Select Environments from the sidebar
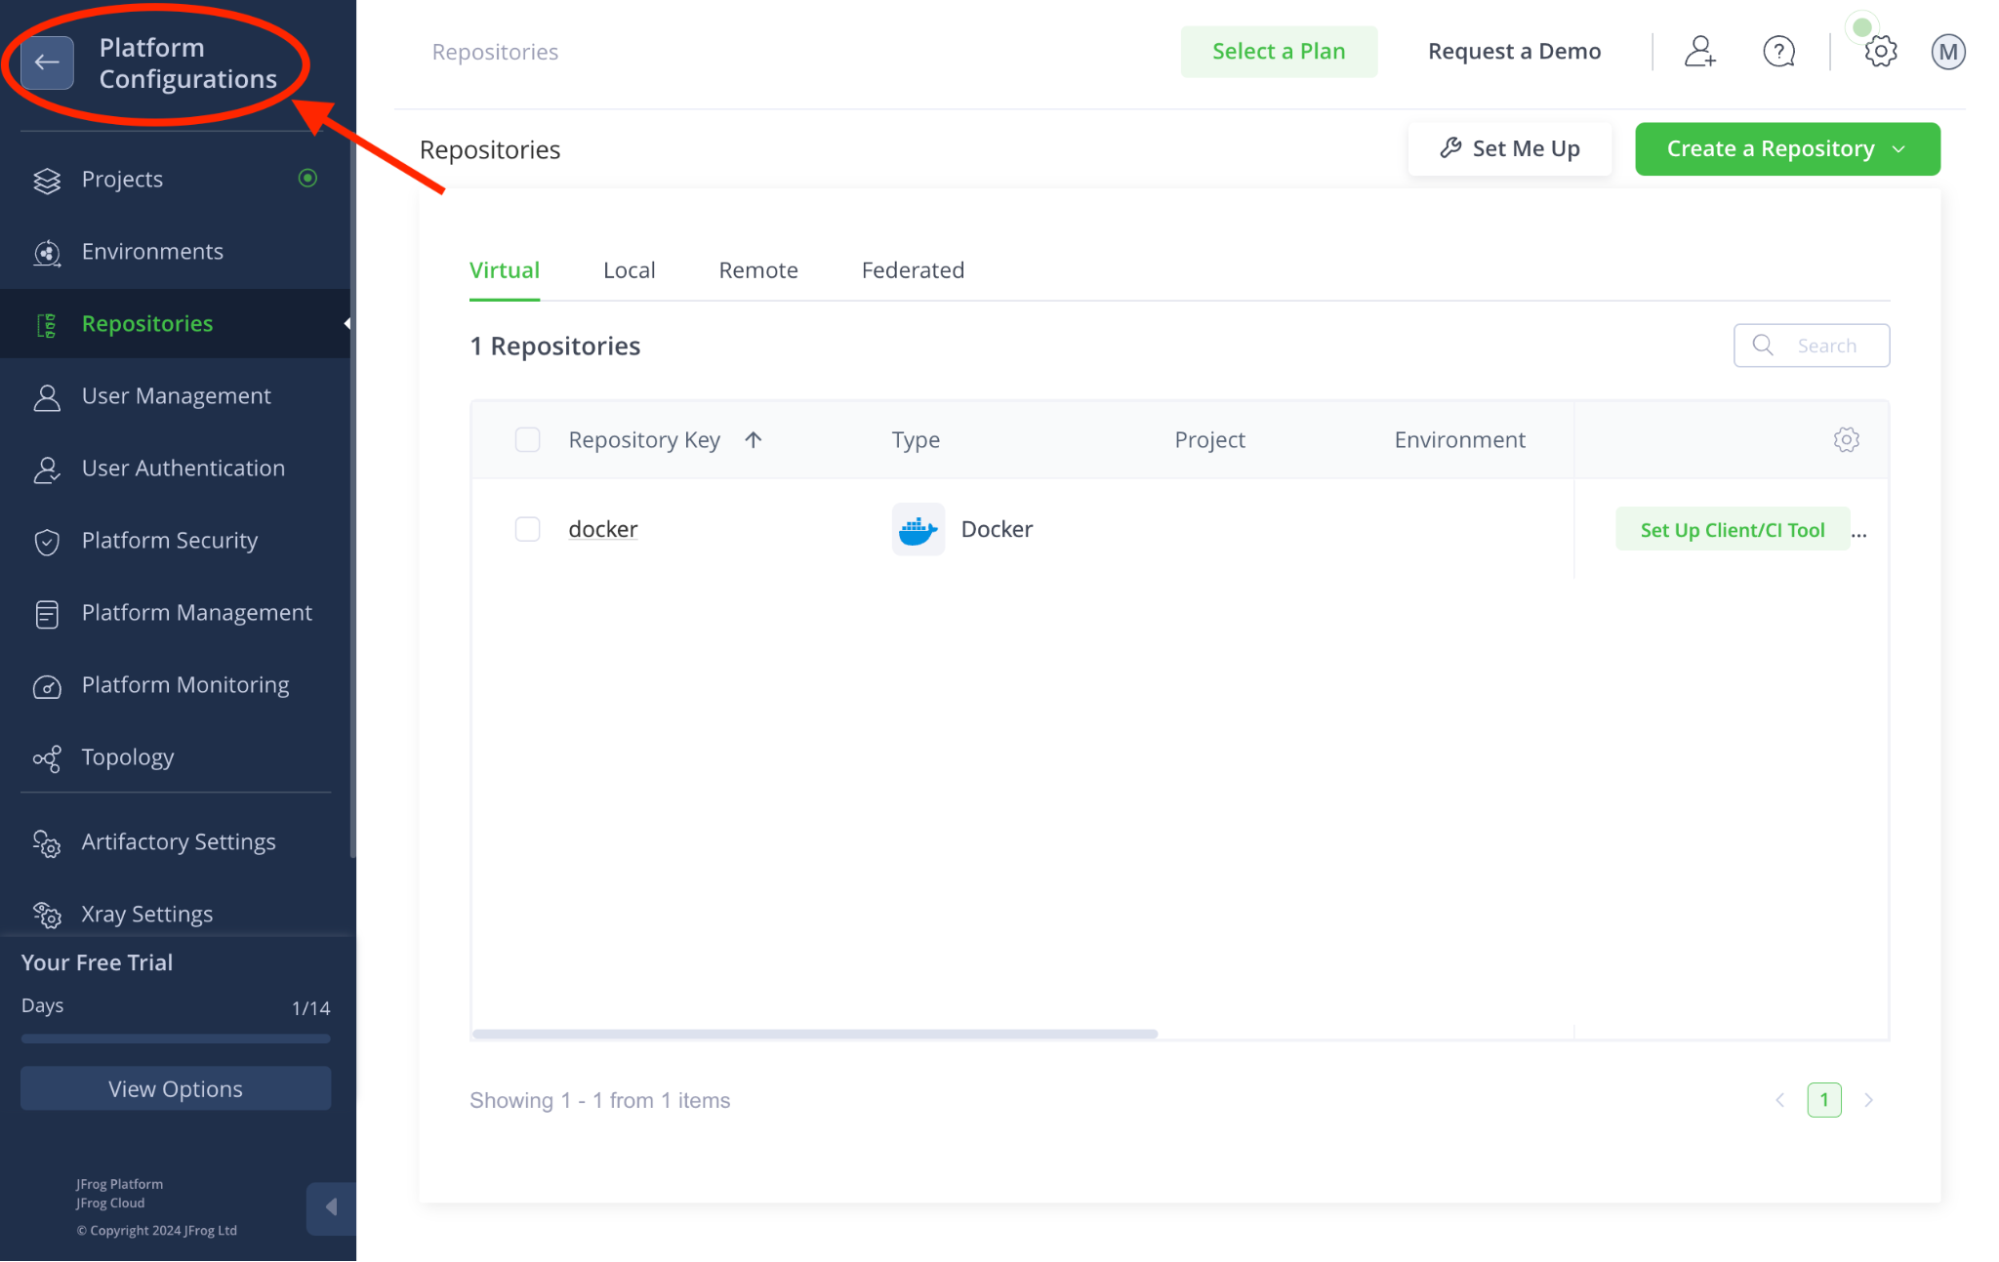Screen dimensions: 1999x1262 point(152,251)
